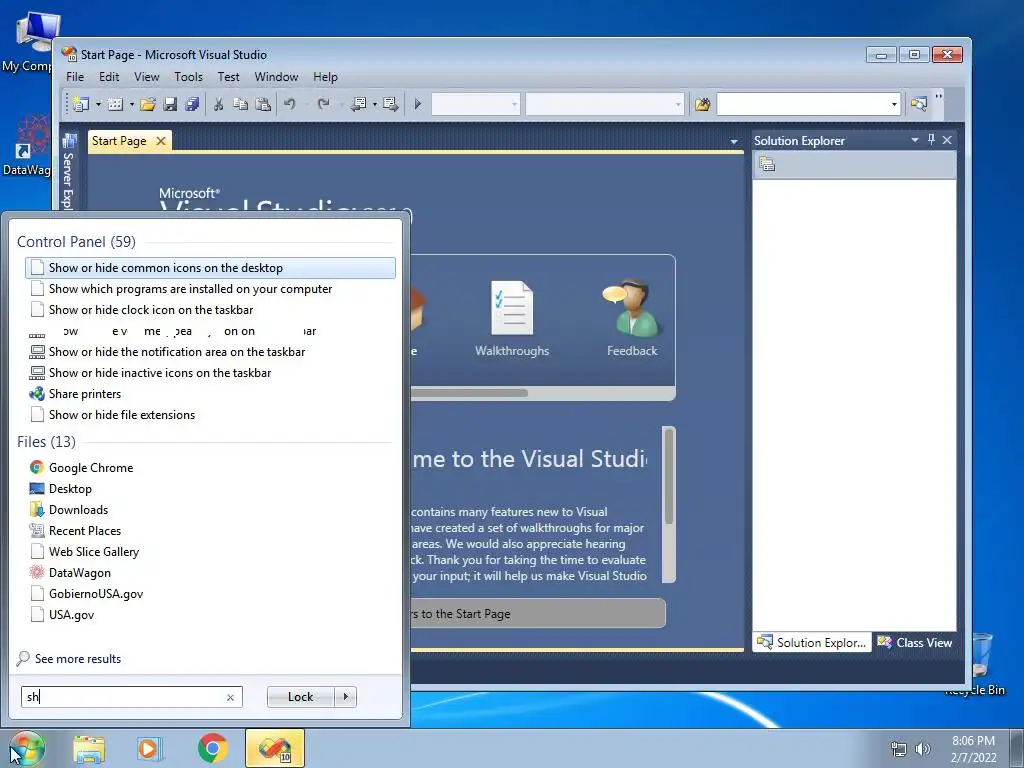Click the Copy toolbar icon

[x=240, y=104]
